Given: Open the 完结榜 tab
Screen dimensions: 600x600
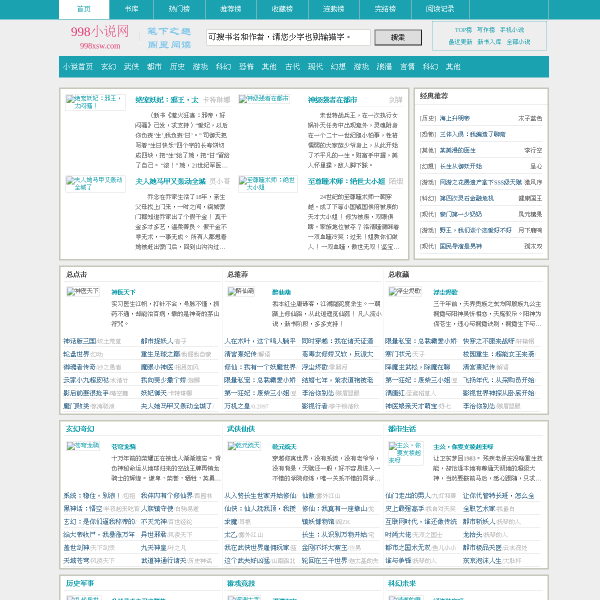Looking at the screenshot, I should click(x=385, y=9).
